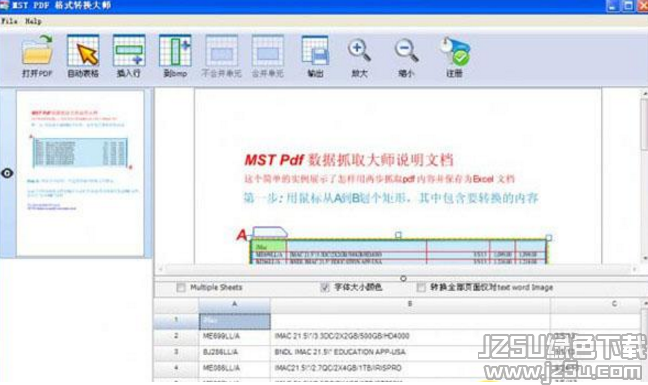The image size is (648, 385).
Task: Click cell starting IMAC 21.5"/3.3DC
Action: (x=410, y=337)
